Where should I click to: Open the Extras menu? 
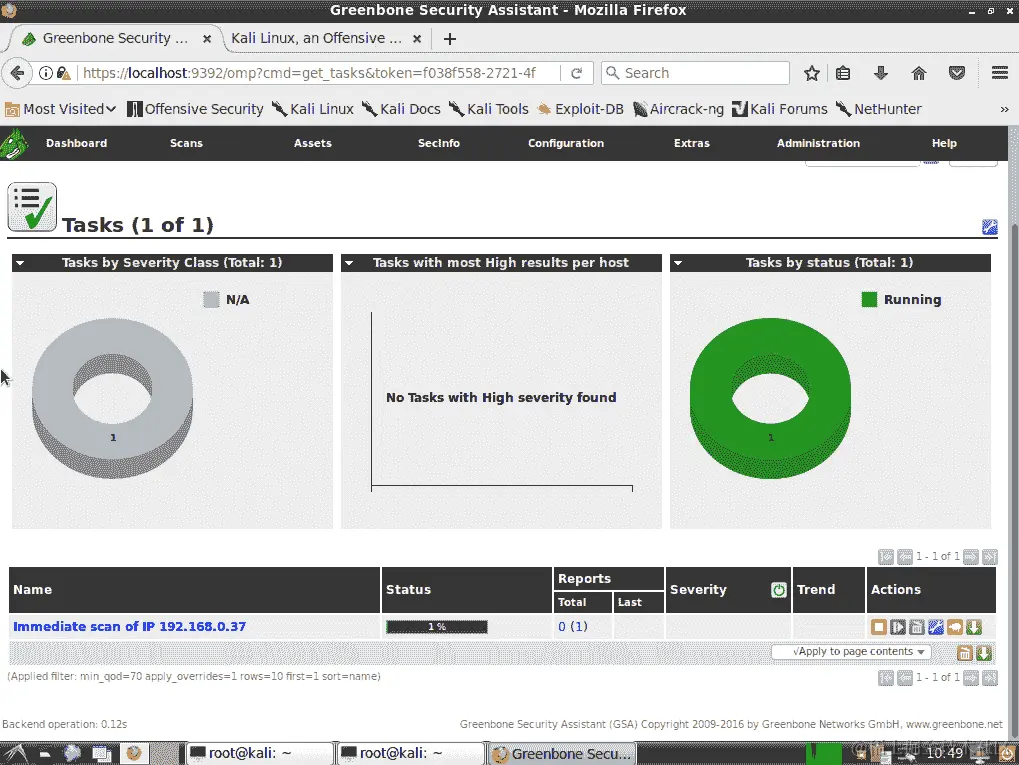click(x=691, y=143)
